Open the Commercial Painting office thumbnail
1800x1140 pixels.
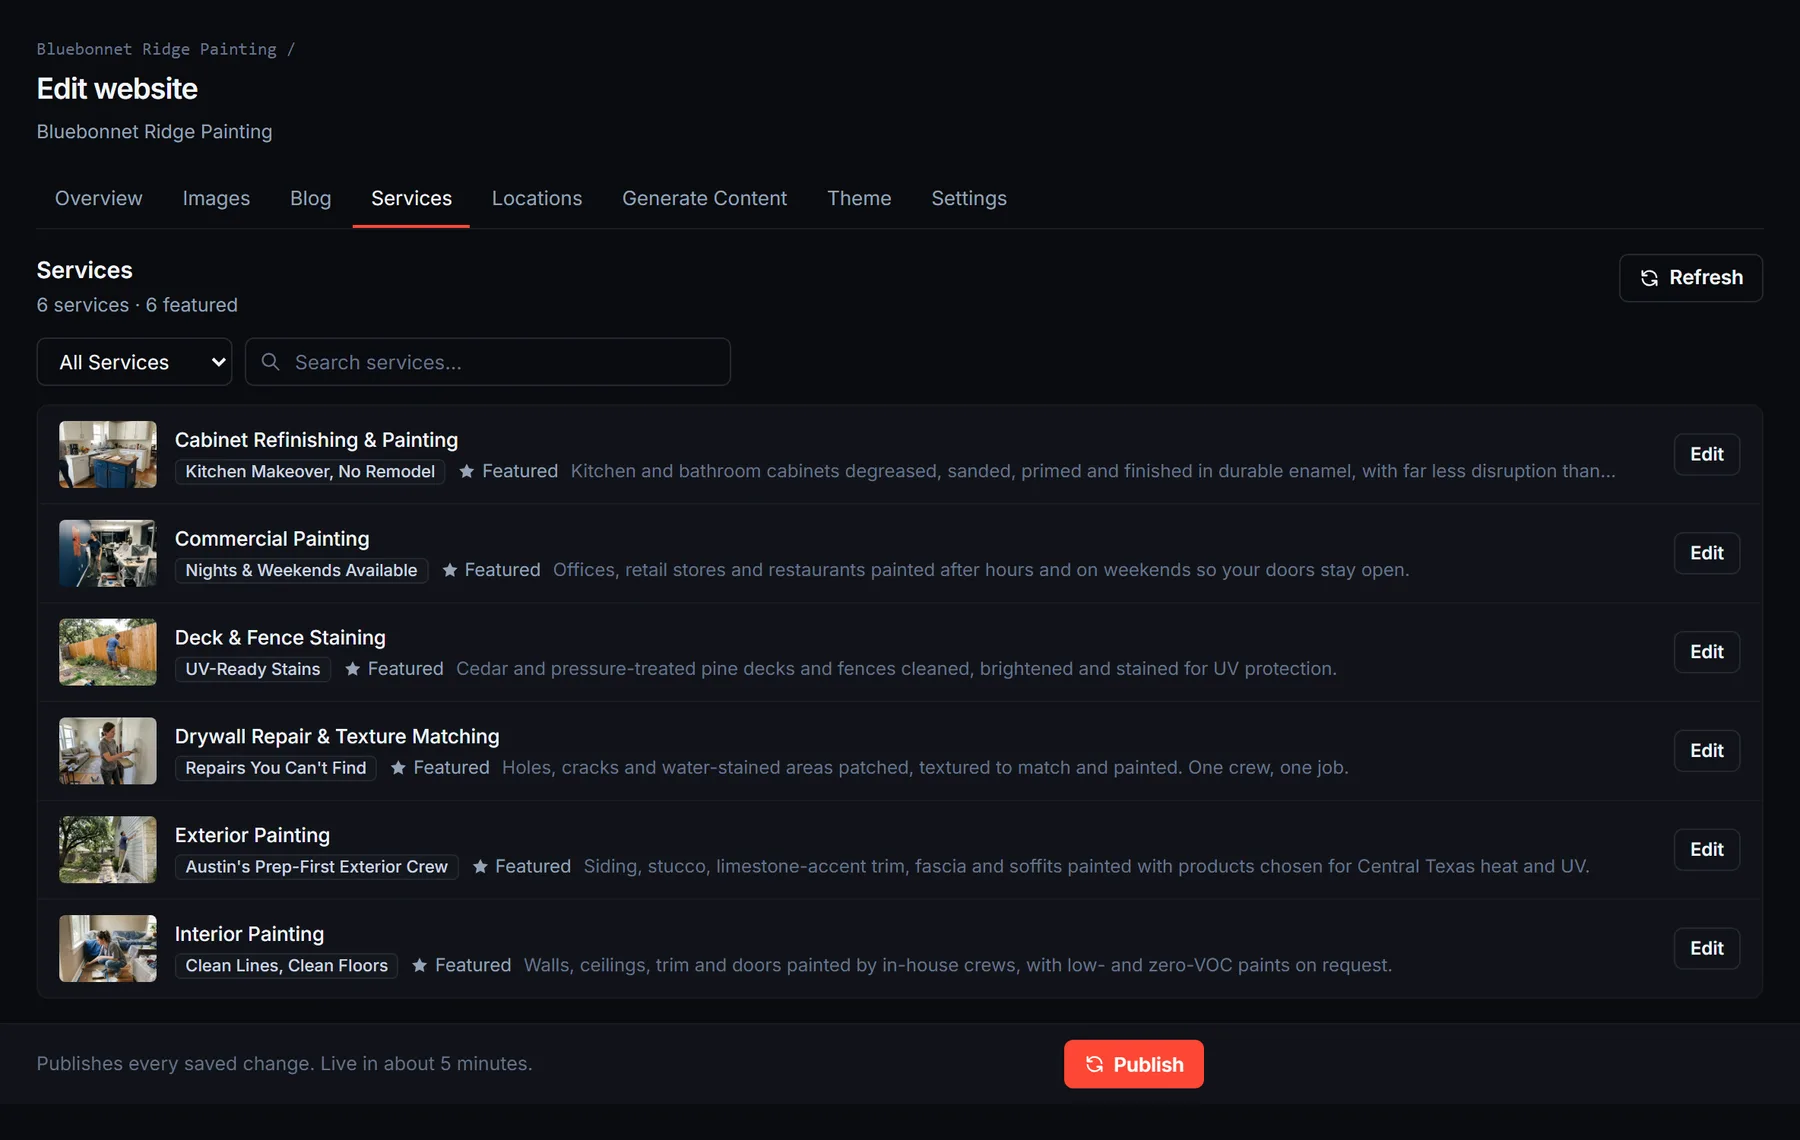(x=108, y=553)
